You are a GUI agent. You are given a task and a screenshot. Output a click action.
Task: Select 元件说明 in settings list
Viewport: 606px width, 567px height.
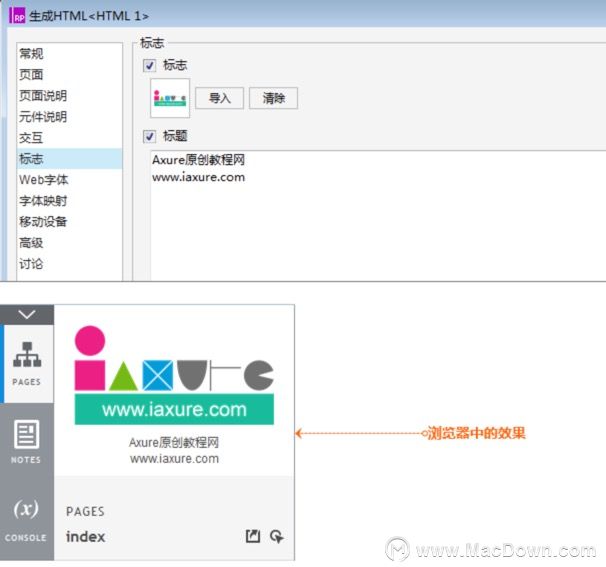pyautogui.click(x=70, y=116)
